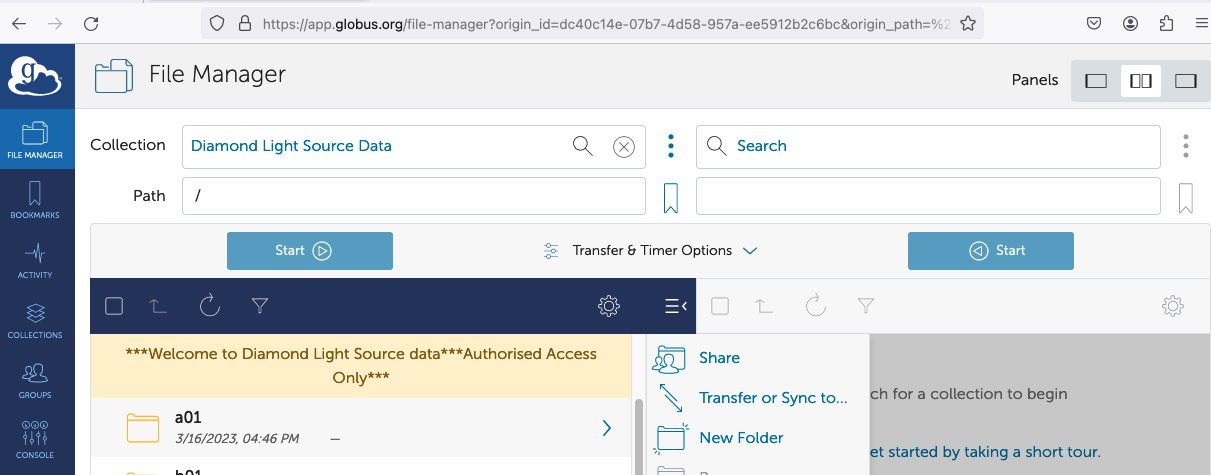This screenshot has height=475, width=1211.
Task: Open File Manager in sidebar
Action: [x=35, y=139]
